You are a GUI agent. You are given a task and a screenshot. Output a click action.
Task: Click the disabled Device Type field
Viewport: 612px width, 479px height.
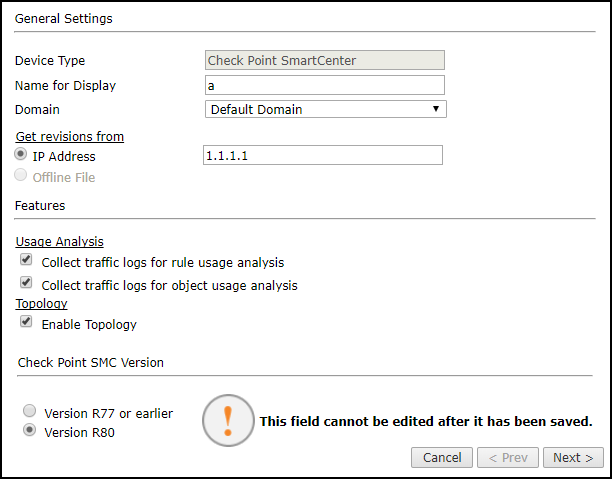click(325, 61)
